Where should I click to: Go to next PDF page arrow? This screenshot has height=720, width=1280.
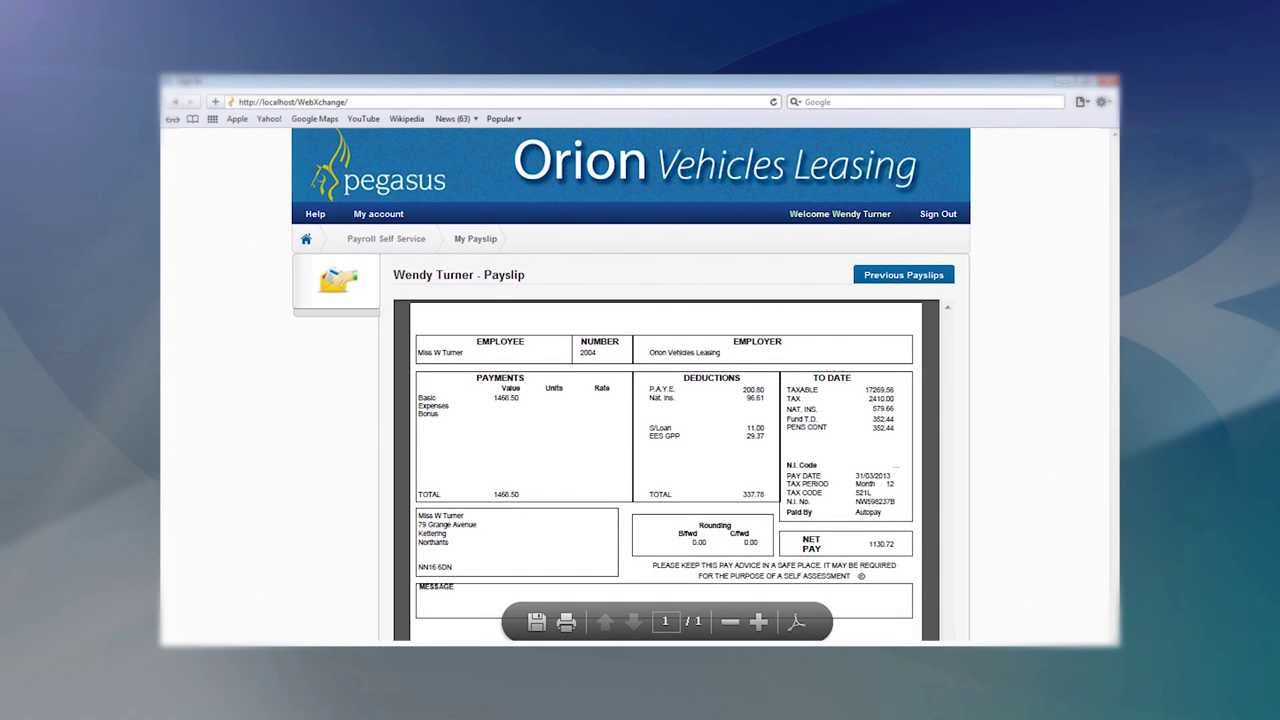(633, 622)
